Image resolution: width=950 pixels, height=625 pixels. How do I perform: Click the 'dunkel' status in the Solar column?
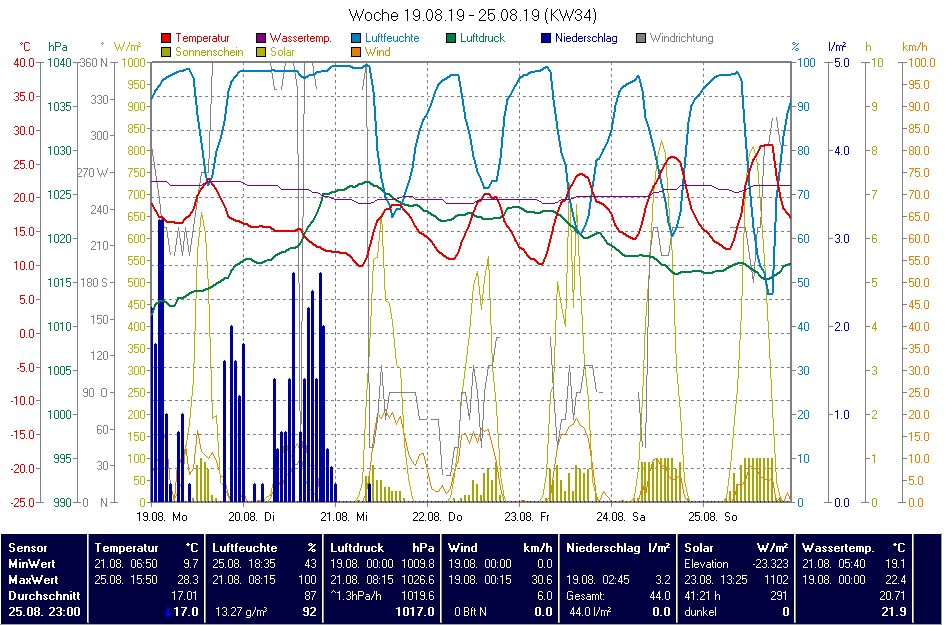click(701, 612)
